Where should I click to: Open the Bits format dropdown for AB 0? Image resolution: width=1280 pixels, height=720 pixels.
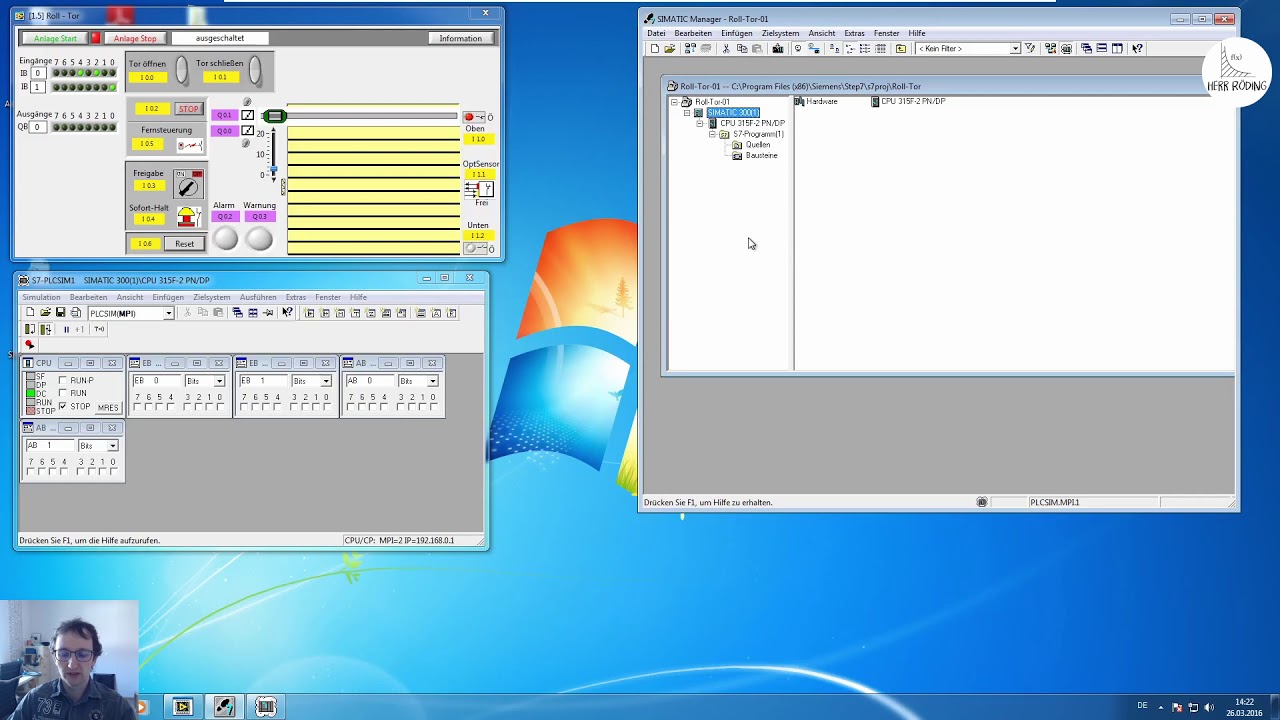tap(432, 381)
